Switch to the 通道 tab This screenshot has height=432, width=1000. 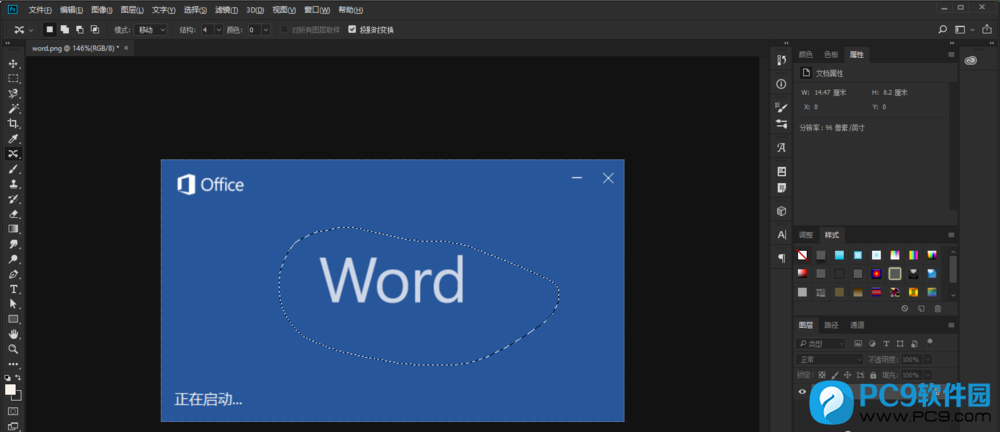pyautogui.click(x=857, y=325)
